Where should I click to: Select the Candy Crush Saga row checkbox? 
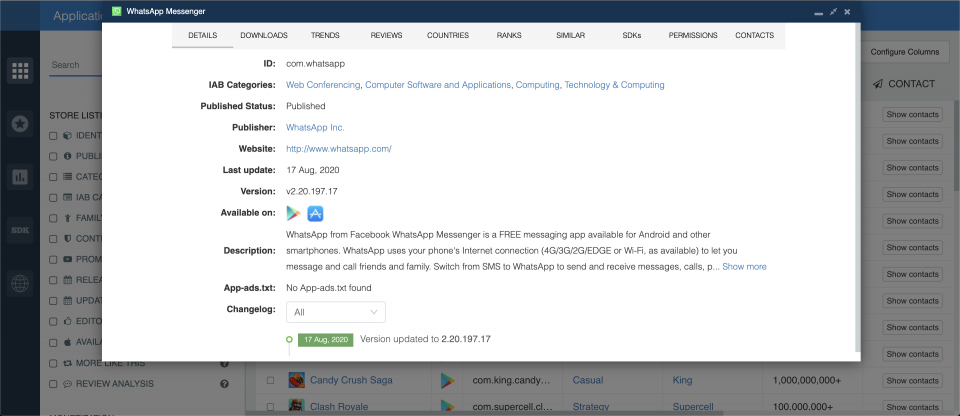tap(270, 380)
